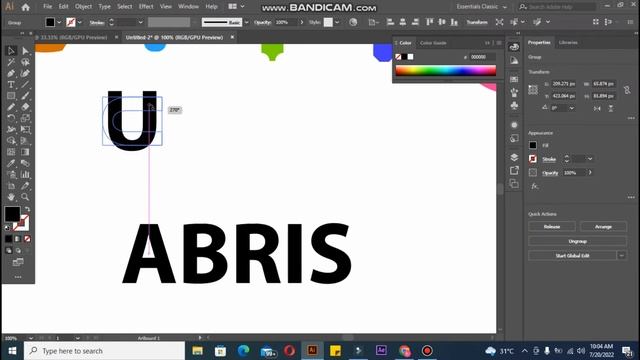Click the Stroke link in Appearance
Screen dimensions: 640x360
(x=549, y=159)
